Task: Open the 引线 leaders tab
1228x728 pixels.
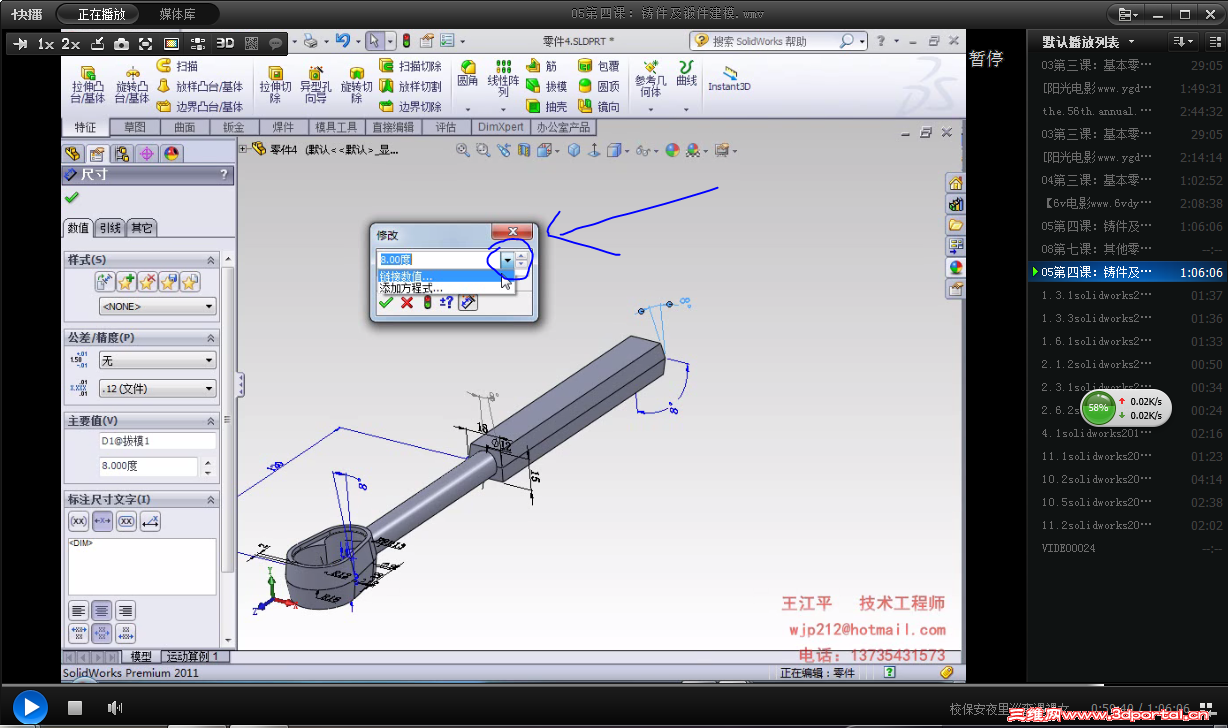Action: pos(110,228)
